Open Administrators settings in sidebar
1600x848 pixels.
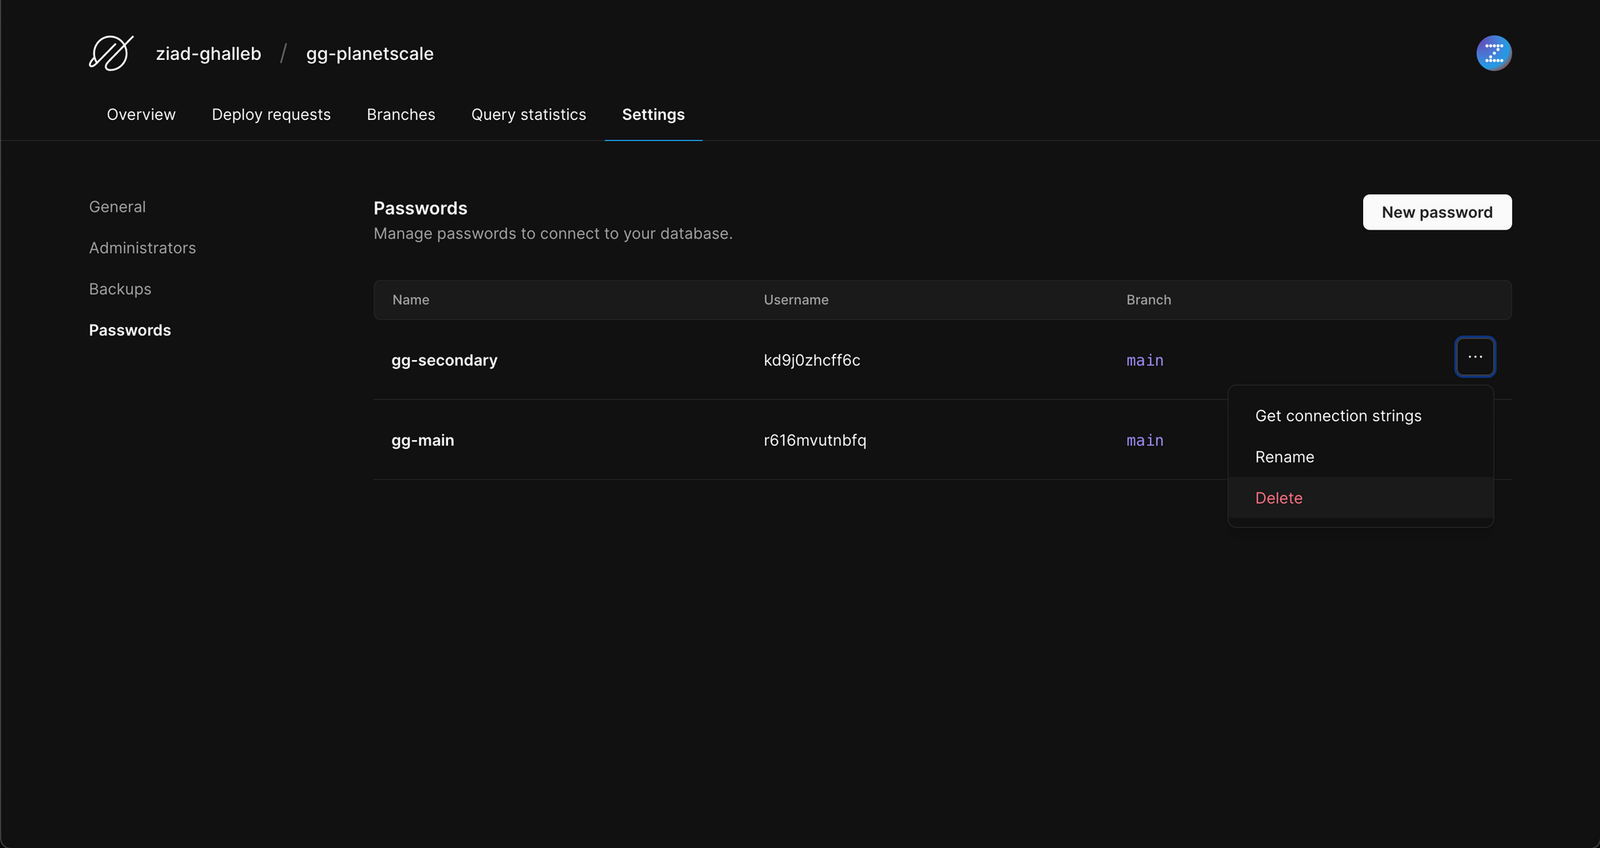[x=142, y=248]
